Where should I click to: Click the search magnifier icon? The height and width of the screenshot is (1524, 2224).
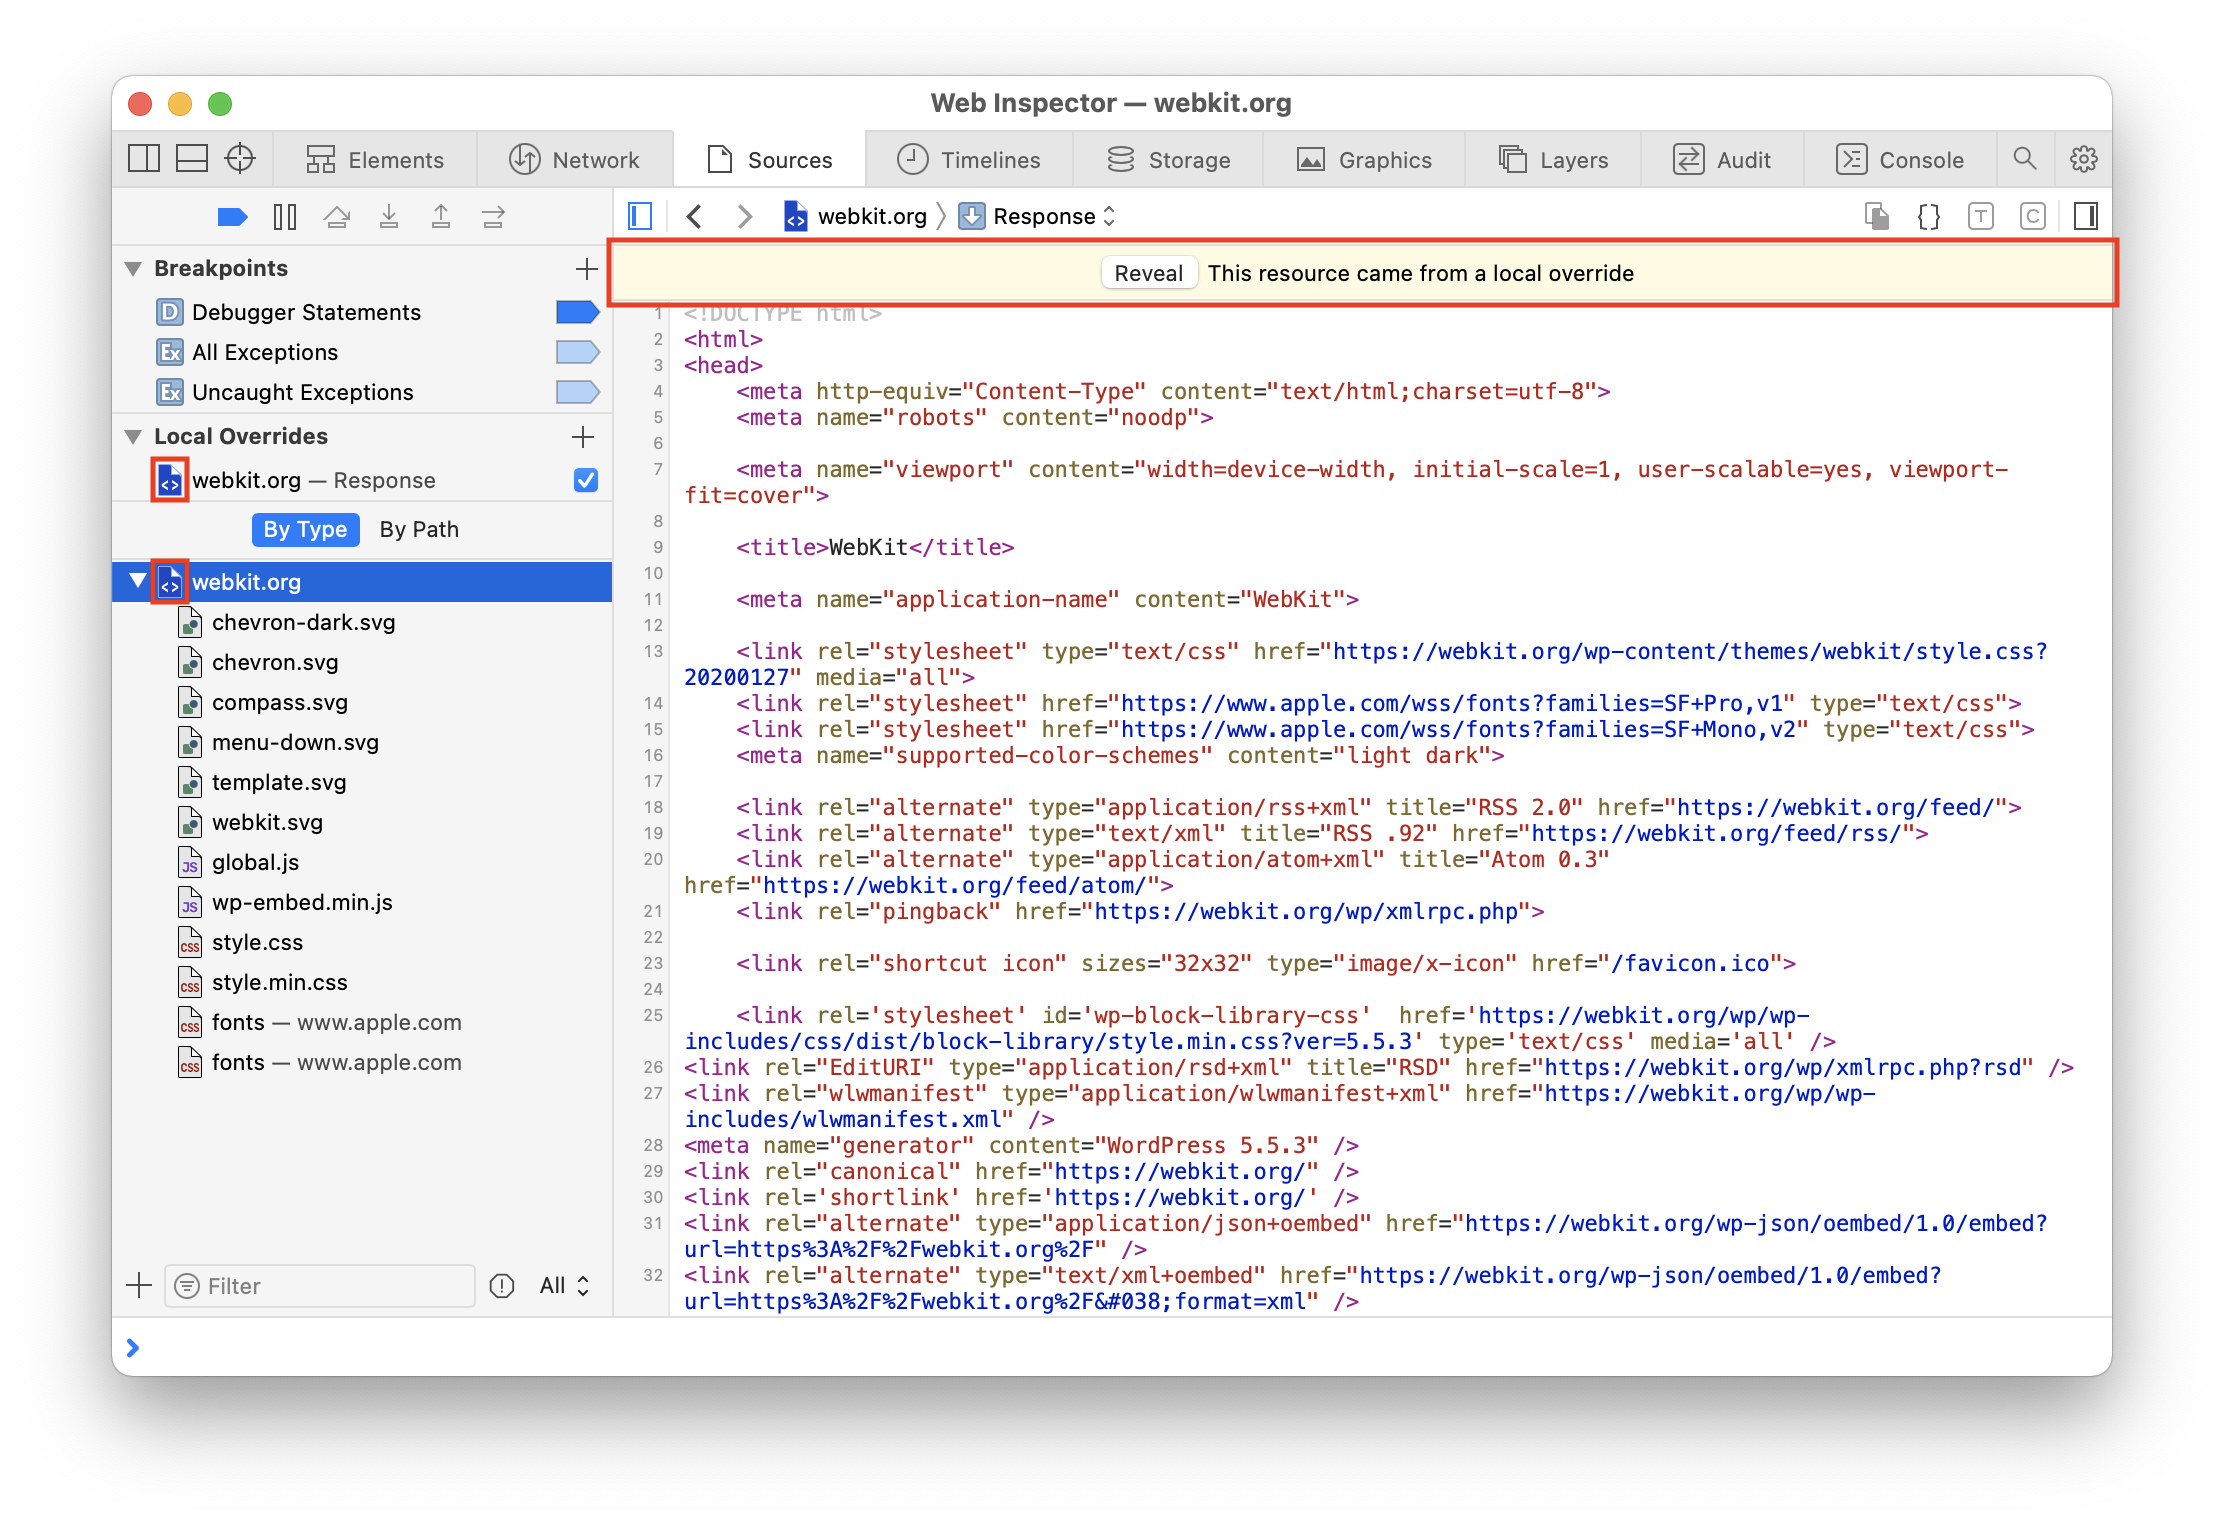tap(2025, 159)
